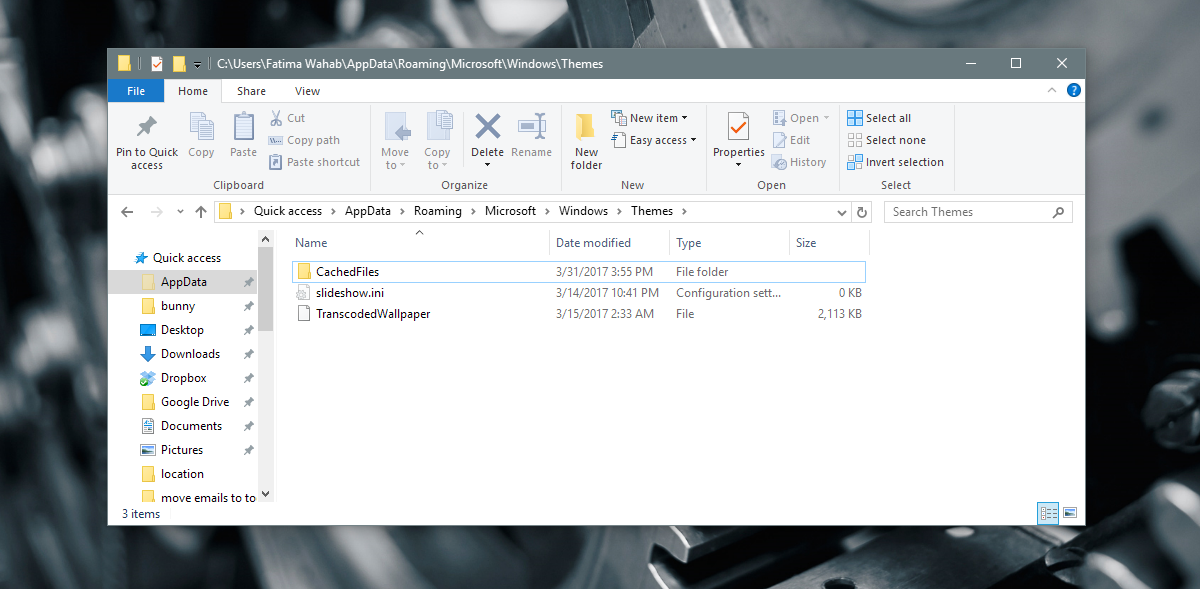
Task: Switch to the Home ribbon tab
Action: click(x=193, y=91)
